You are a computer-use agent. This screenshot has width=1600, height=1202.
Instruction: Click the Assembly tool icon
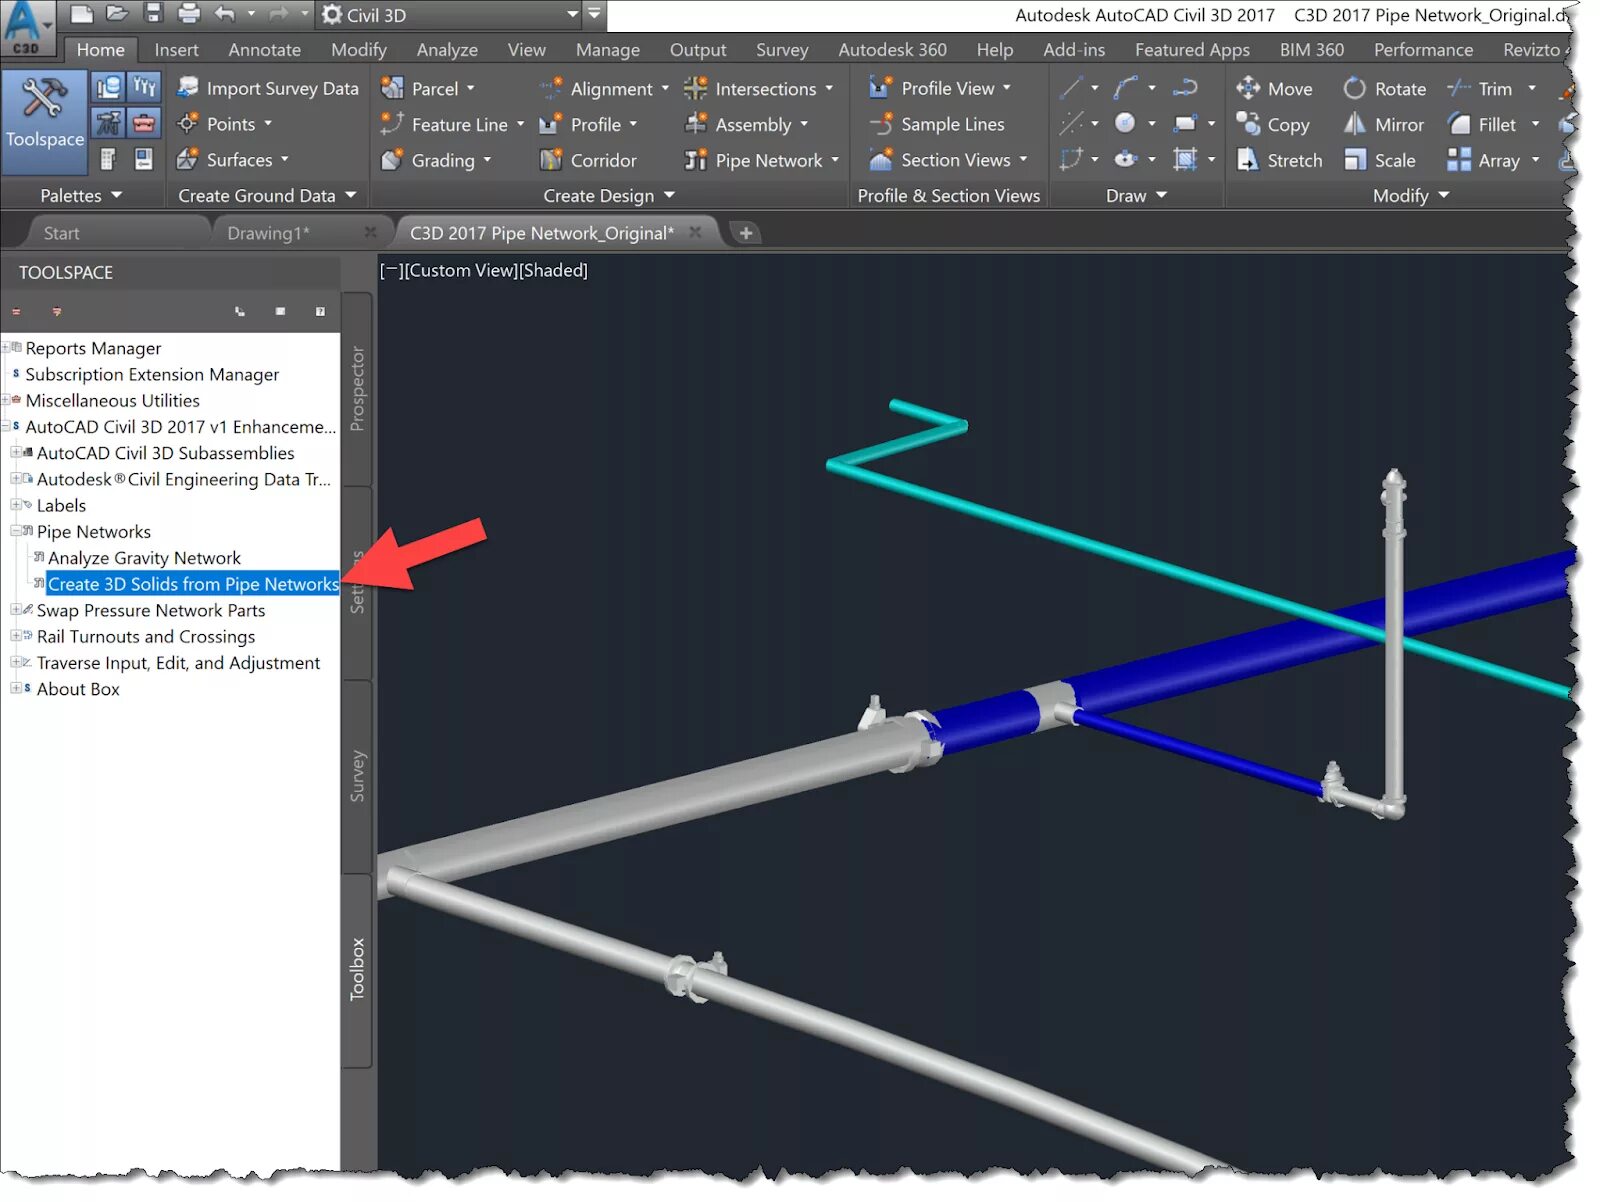pyautogui.click(x=695, y=124)
